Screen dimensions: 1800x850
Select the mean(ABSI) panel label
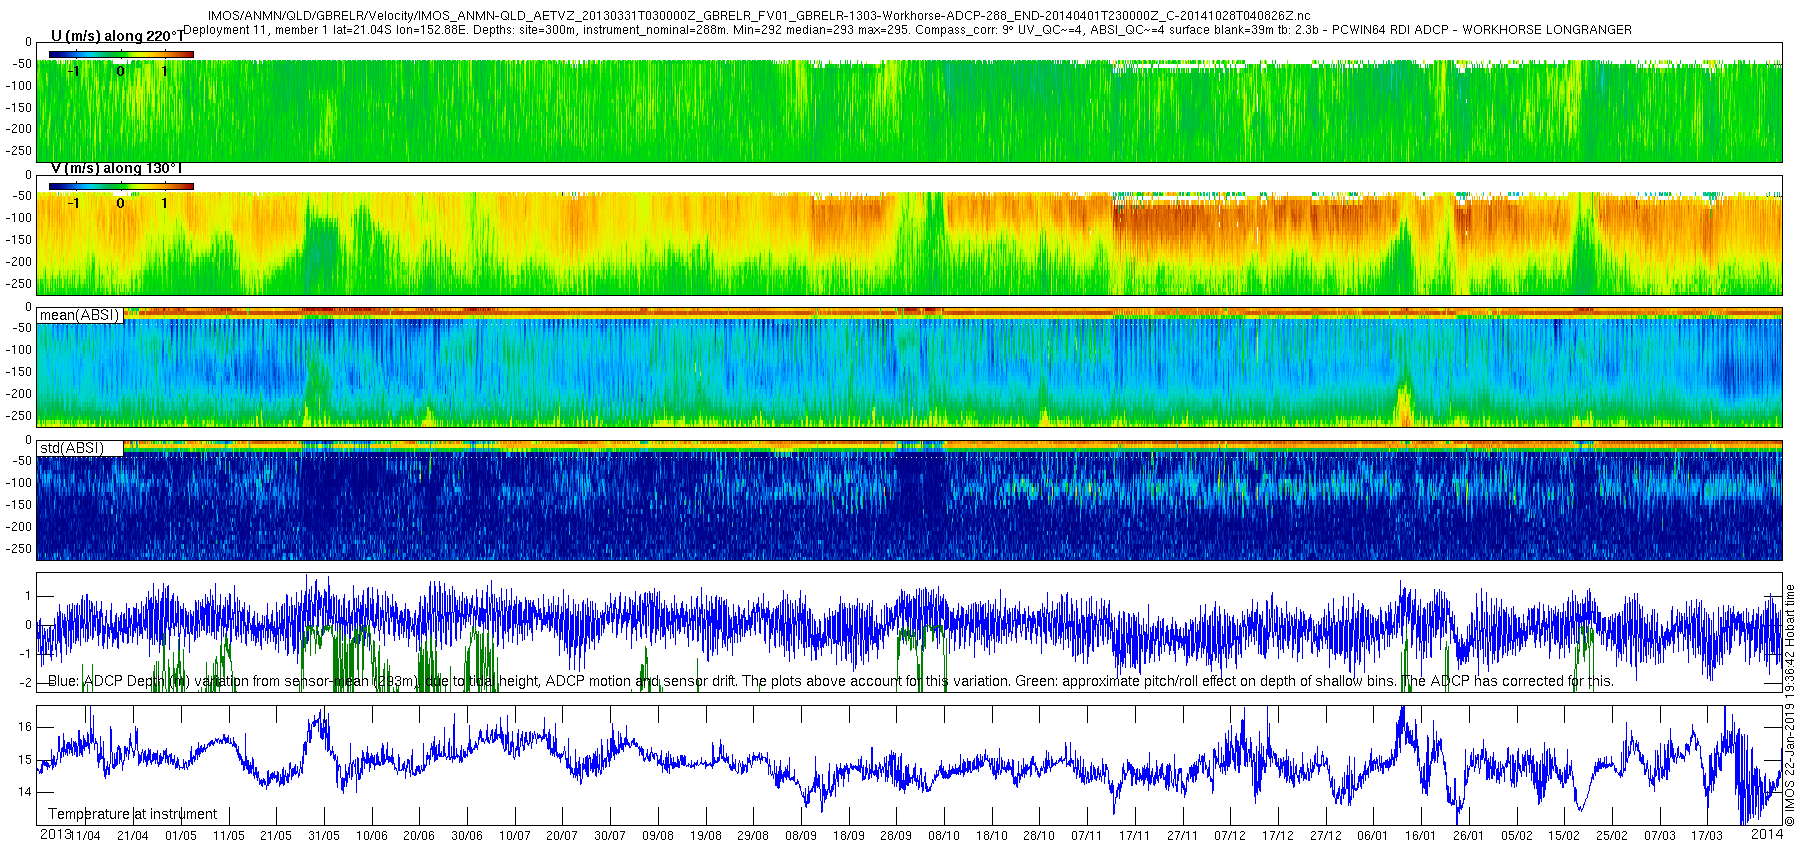[x=79, y=315]
